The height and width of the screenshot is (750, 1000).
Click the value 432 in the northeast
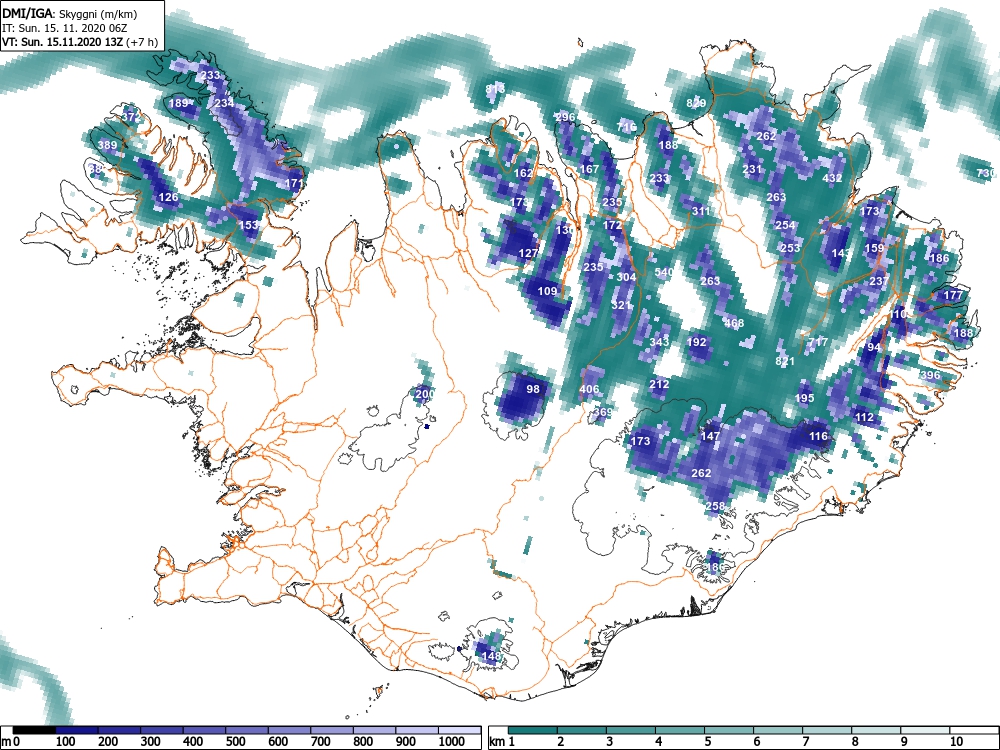(832, 179)
